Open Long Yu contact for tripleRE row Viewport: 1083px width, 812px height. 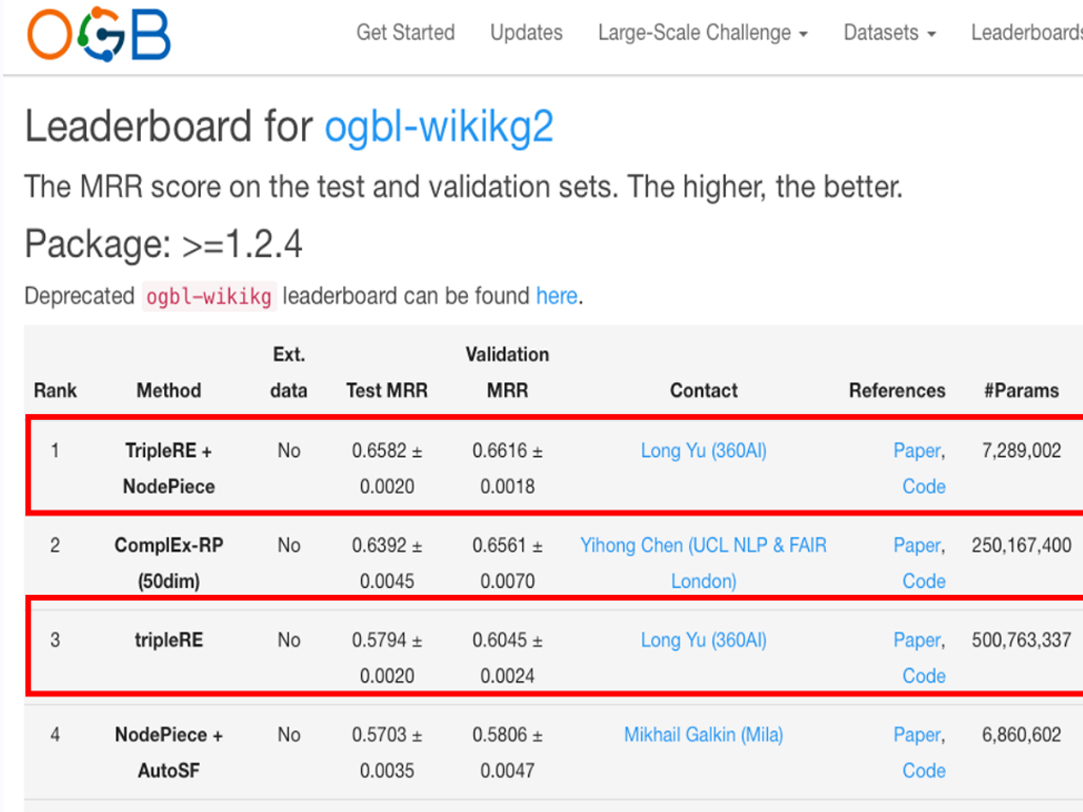coord(703,640)
